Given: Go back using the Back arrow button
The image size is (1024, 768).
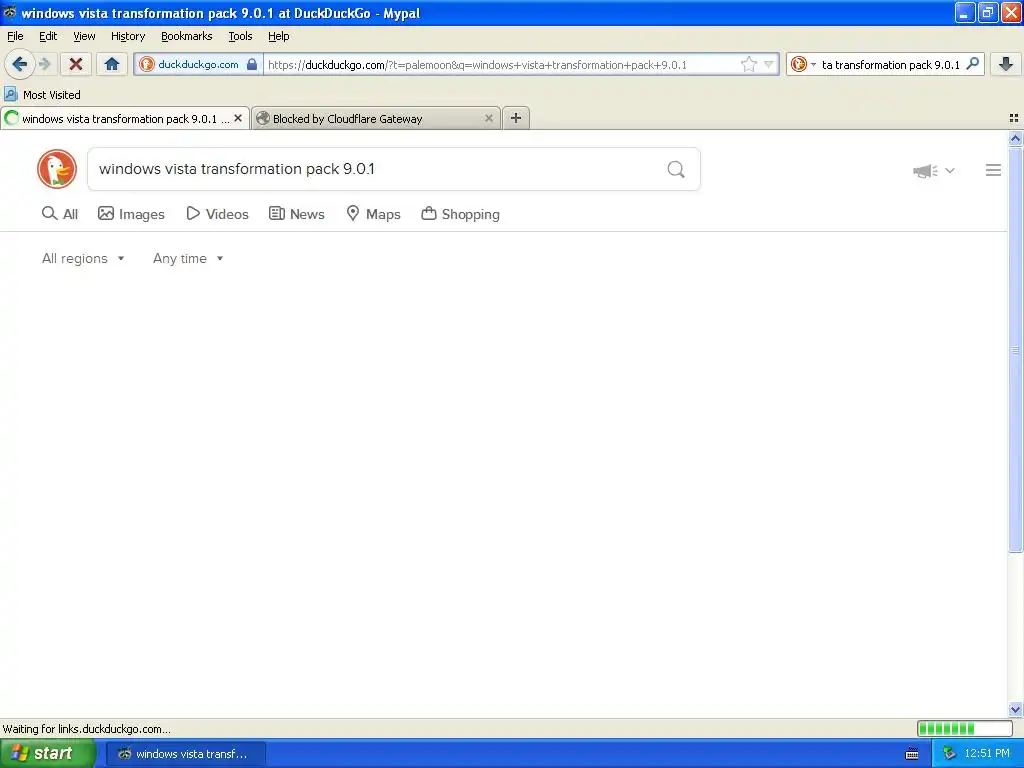Looking at the screenshot, I should pyautogui.click(x=19, y=64).
